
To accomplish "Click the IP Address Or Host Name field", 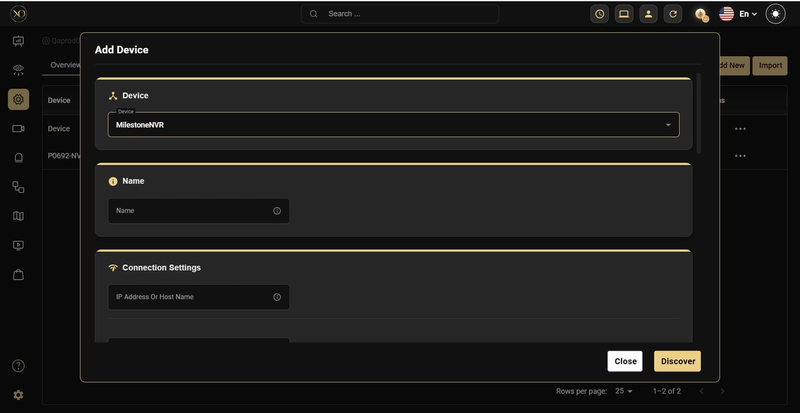I will [x=198, y=297].
